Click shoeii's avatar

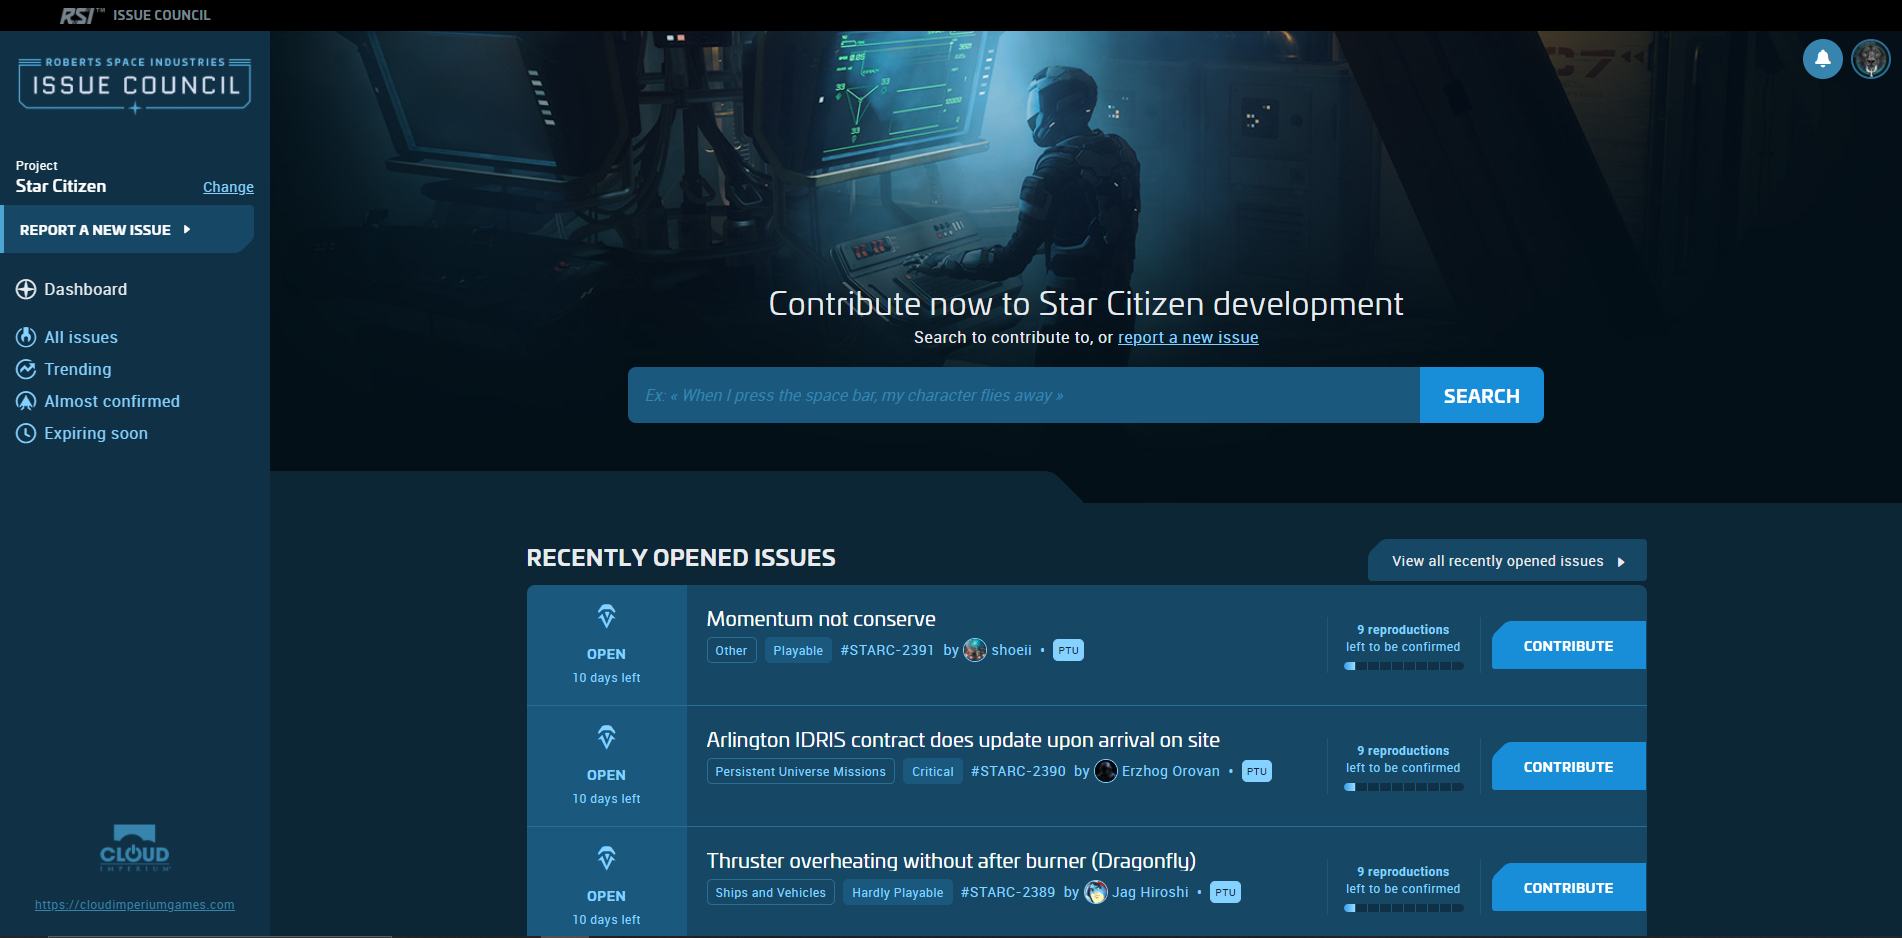pos(975,650)
